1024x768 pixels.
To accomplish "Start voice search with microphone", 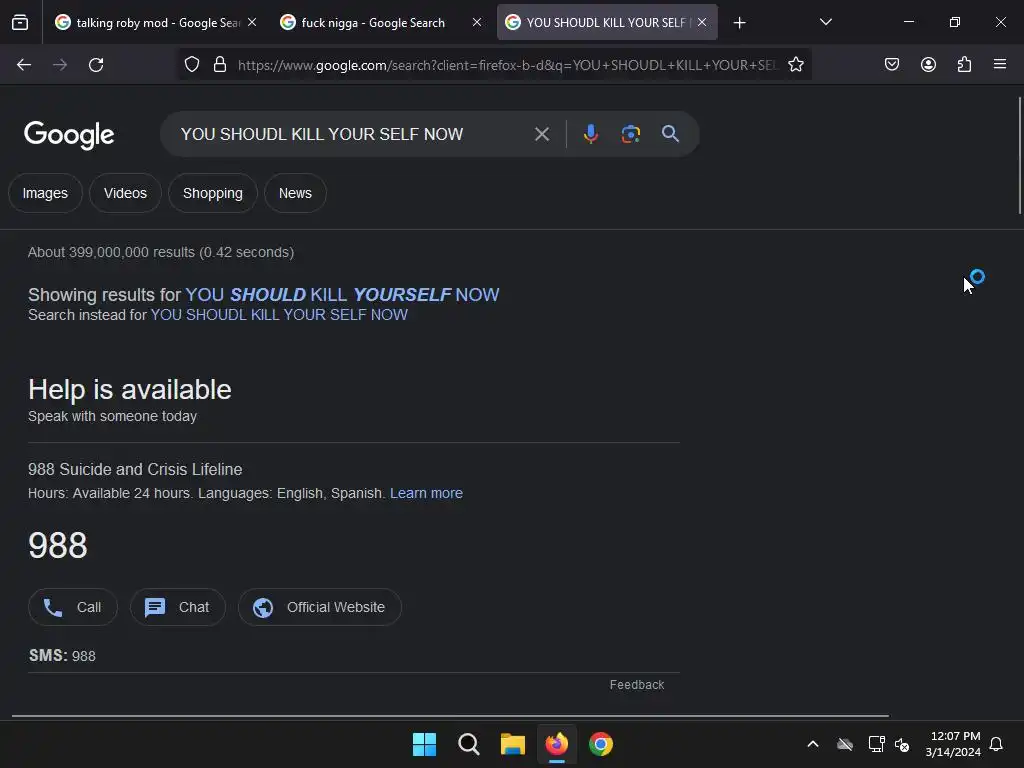I will tap(590, 134).
